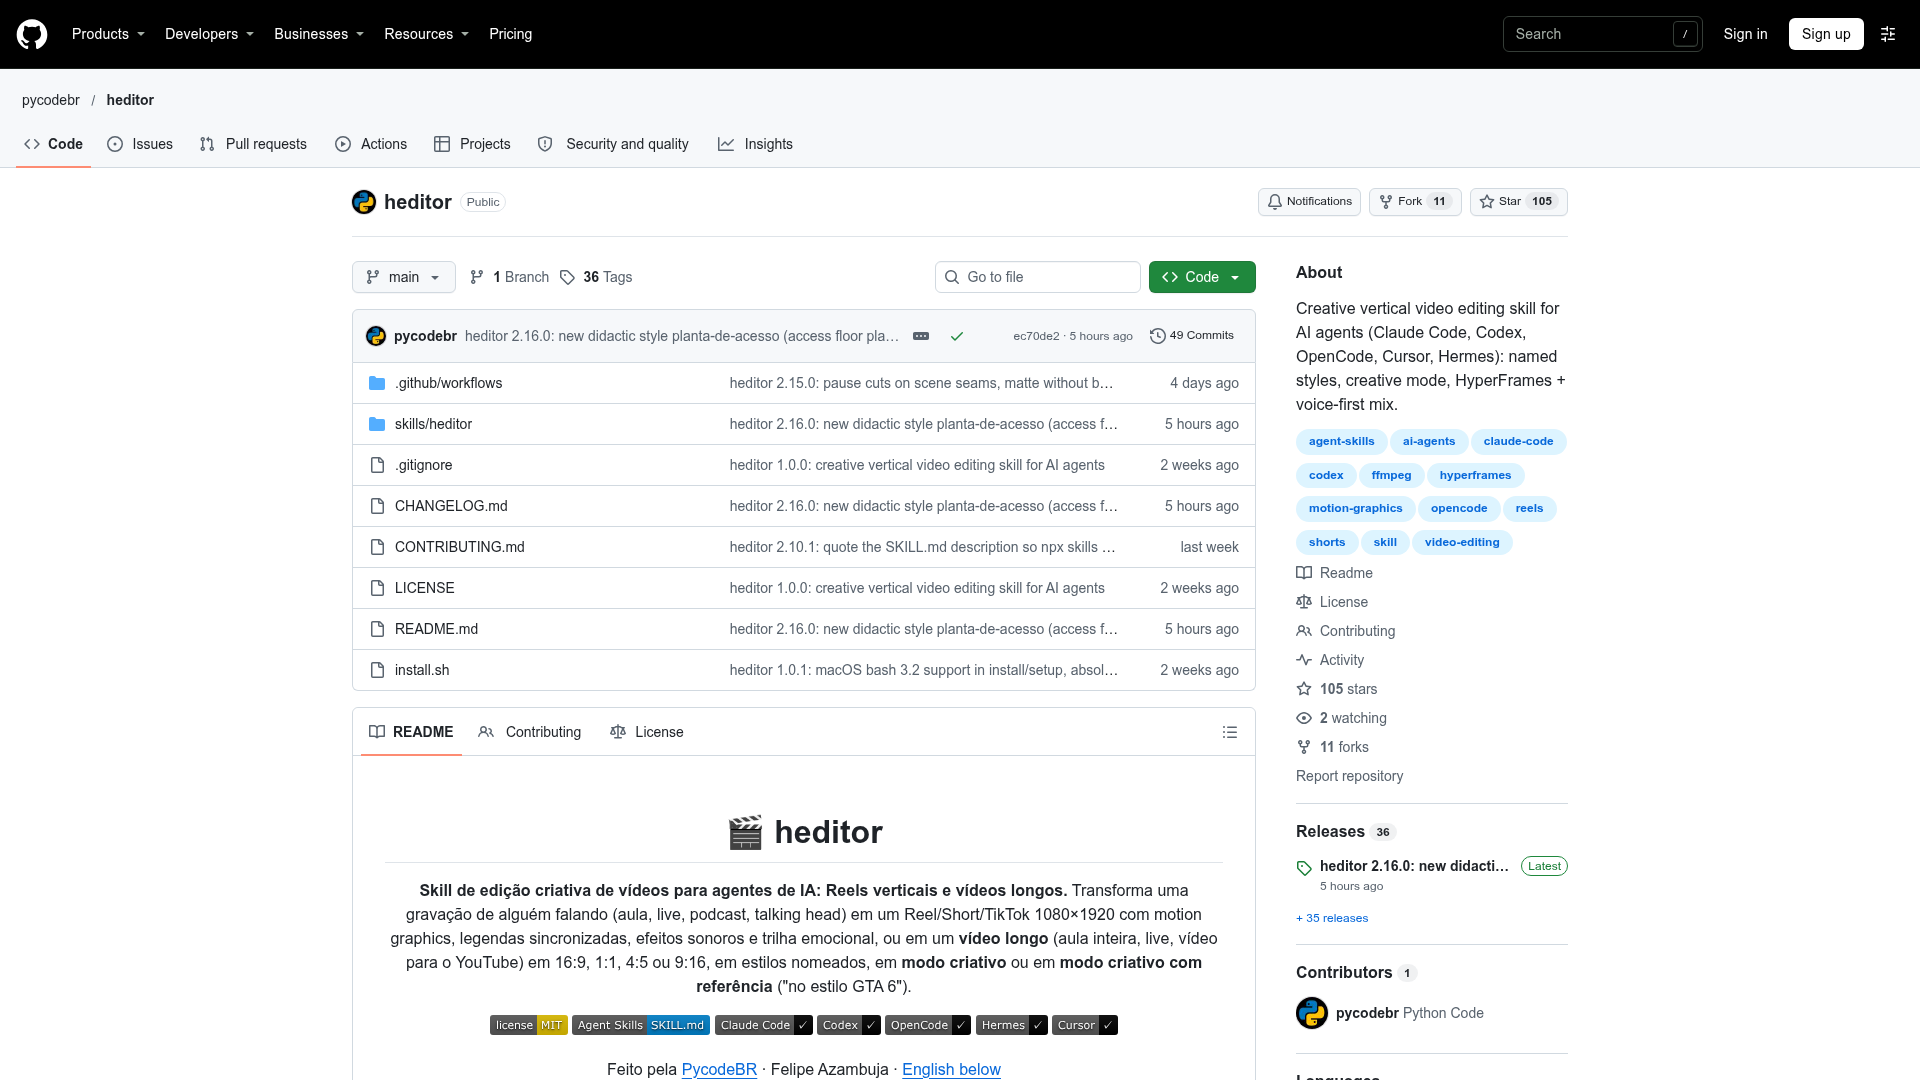This screenshot has width=1920, height=1080.
Task: Select the Contributing tab above the README
Action: pos(530,732)
